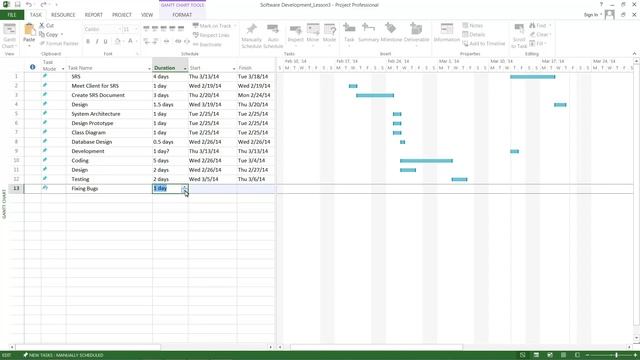Switch to the FORMAT ribbon tab
This screenshot has width=640, height=360.
click(x=182, y=15)
